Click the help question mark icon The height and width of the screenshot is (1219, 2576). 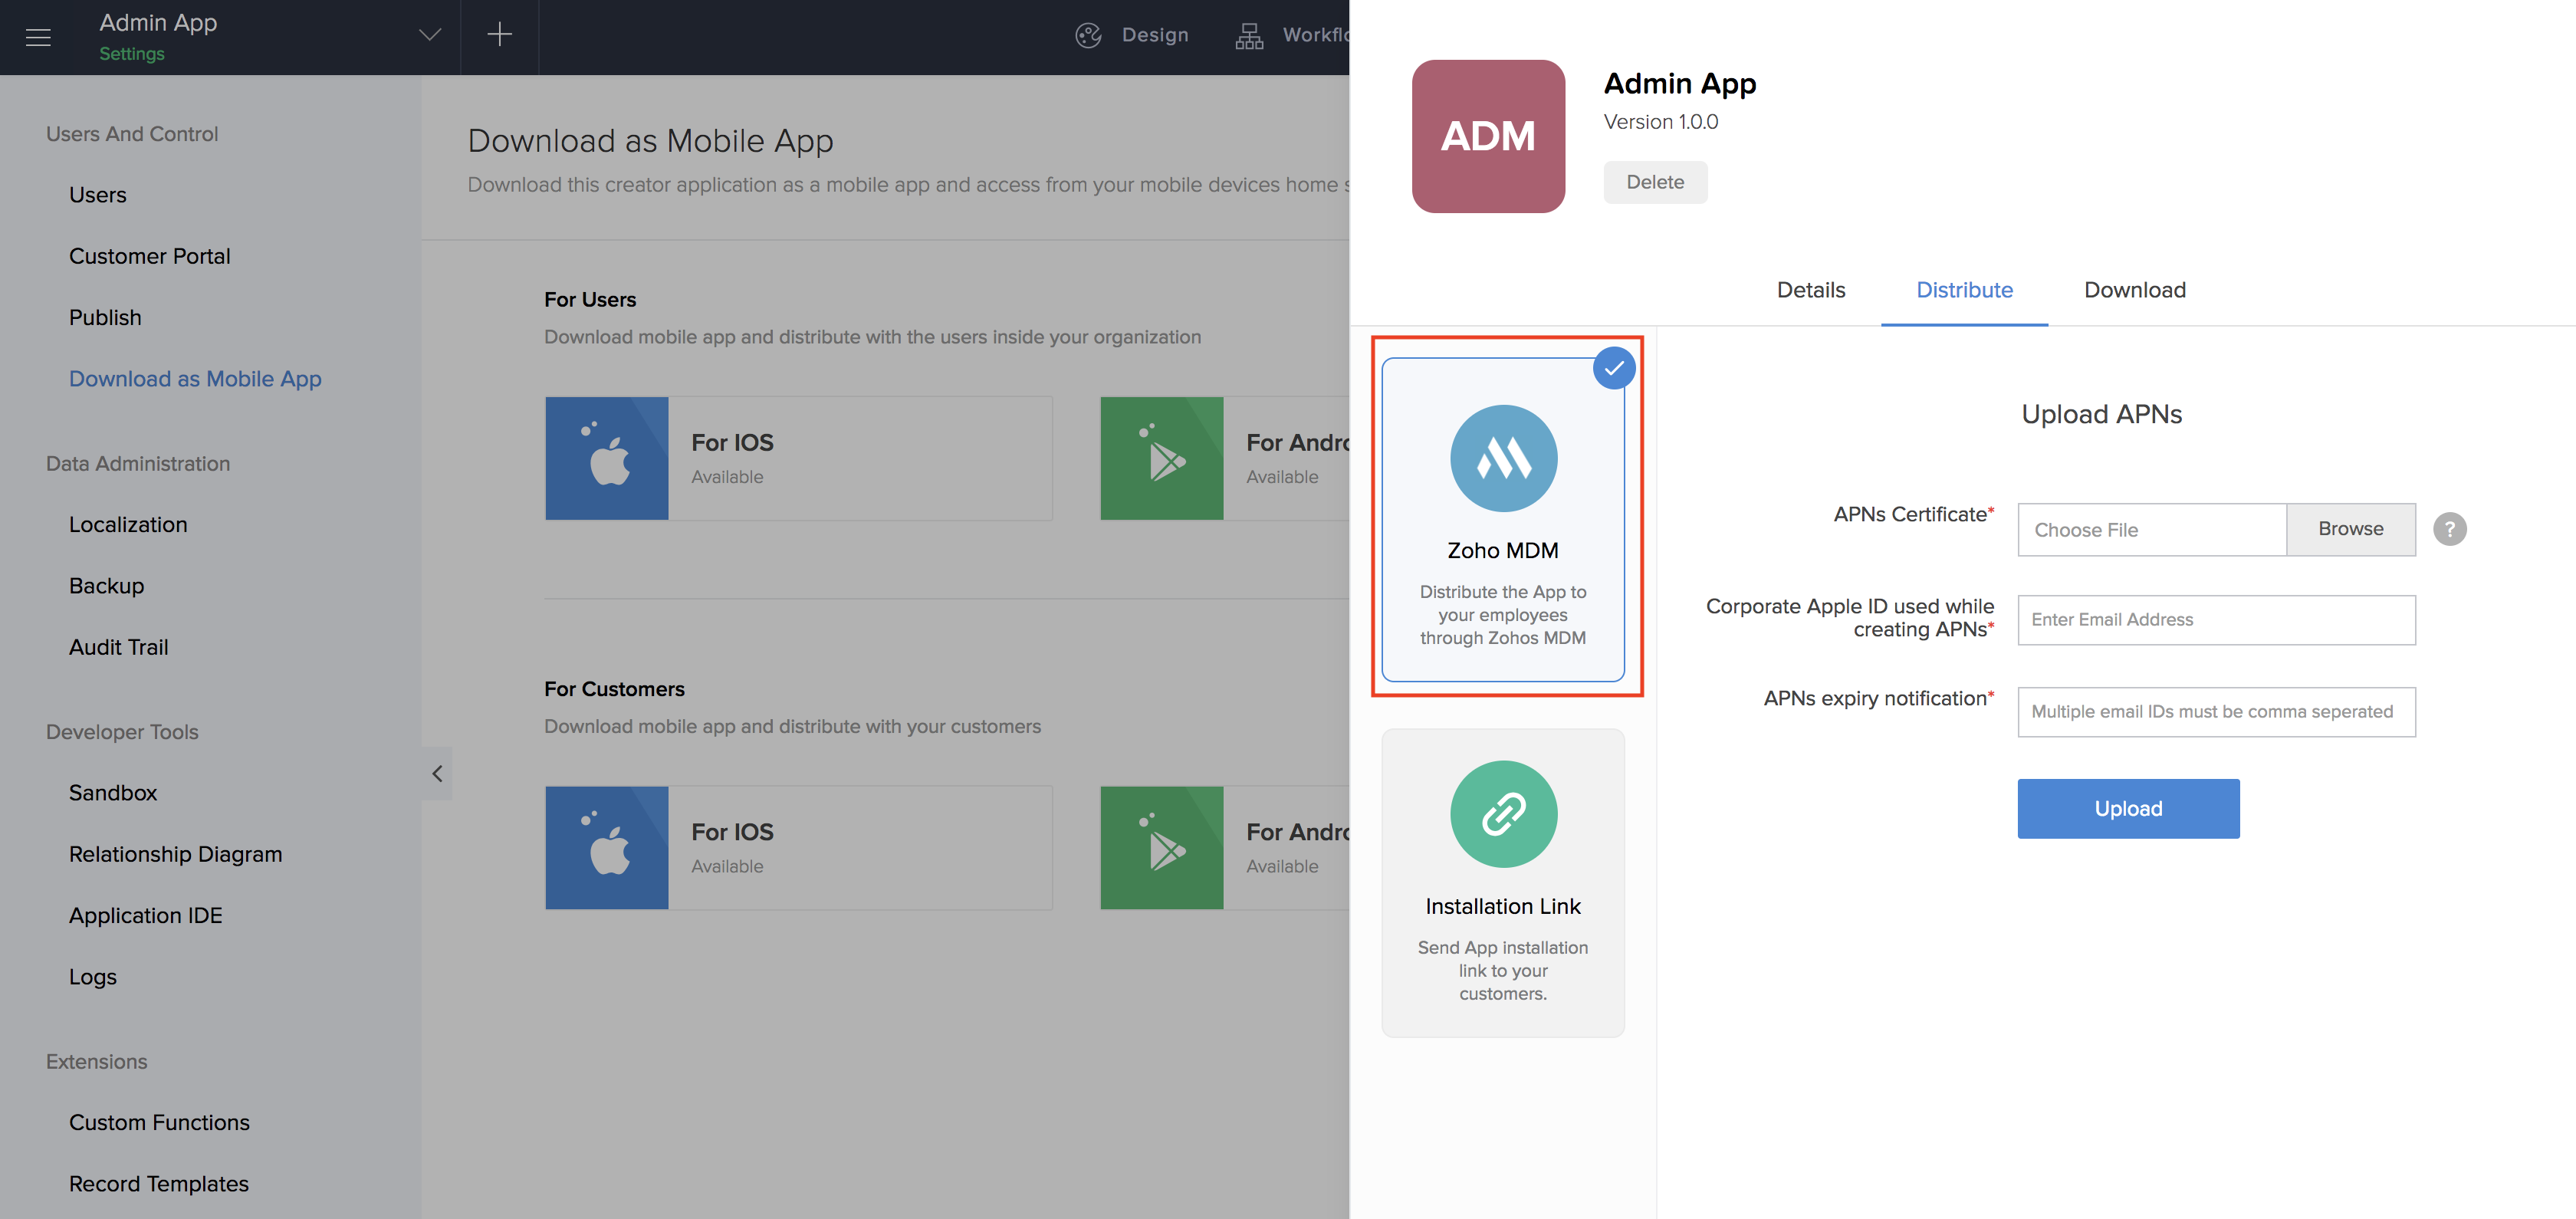click(x=2449, y=528)
